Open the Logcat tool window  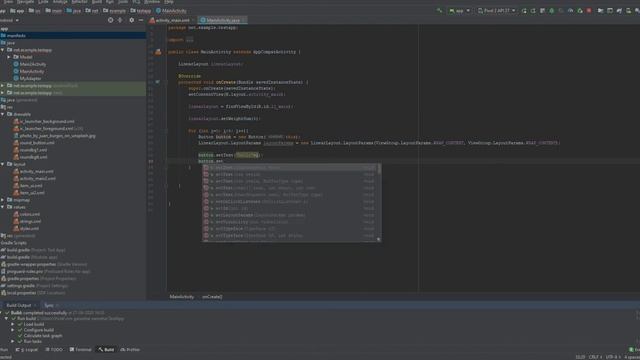(x=27, y=349)
